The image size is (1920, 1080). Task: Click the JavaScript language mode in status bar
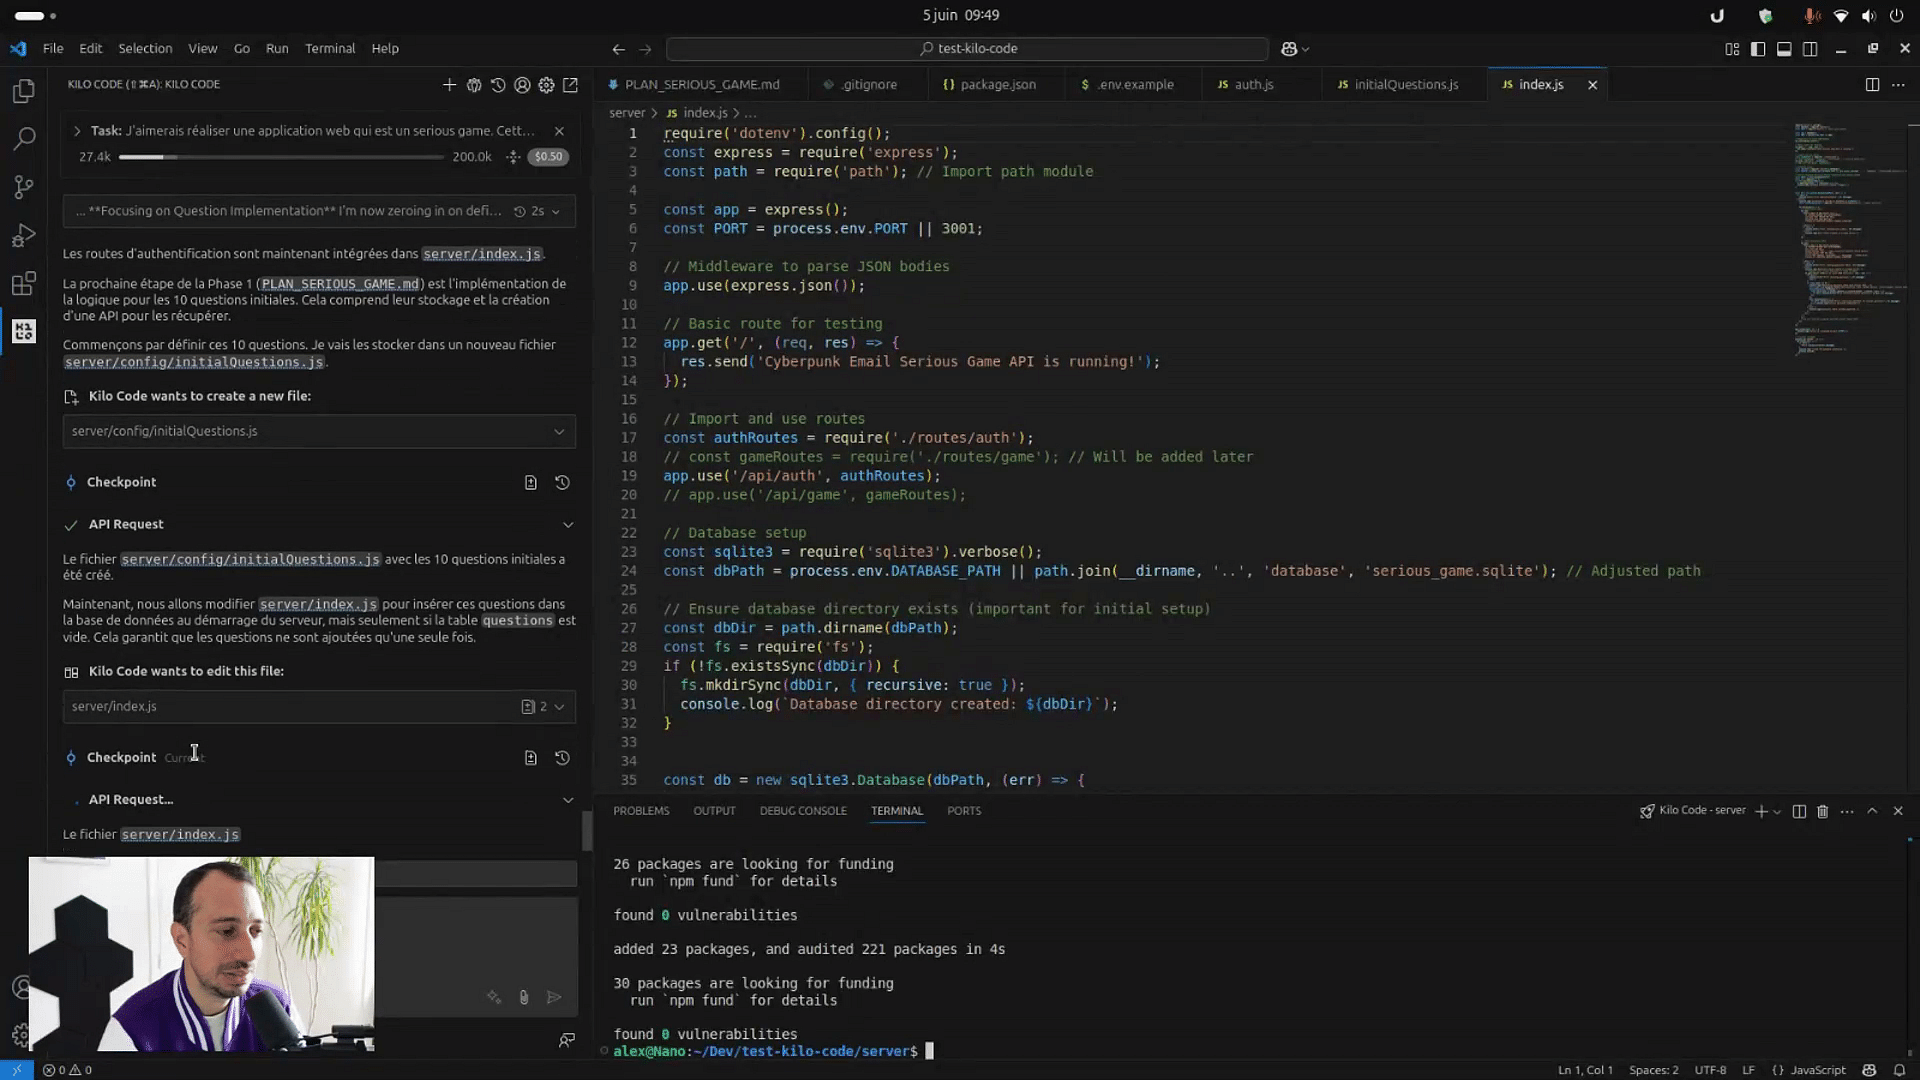[1817, 1070]
